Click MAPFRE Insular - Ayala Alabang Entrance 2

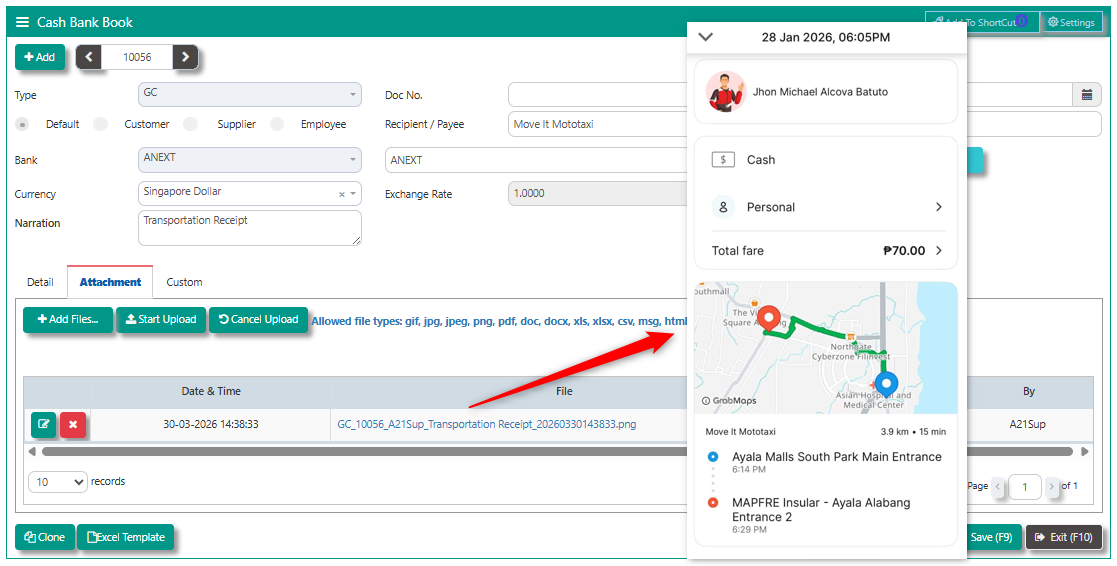pyautogui.click(x=821, y=510)
